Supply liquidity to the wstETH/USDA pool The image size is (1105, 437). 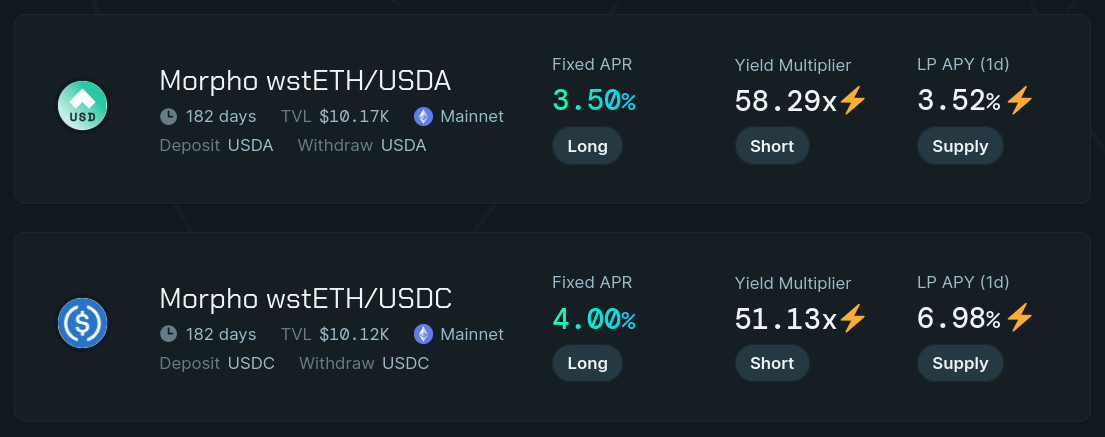tap(960, 146)
